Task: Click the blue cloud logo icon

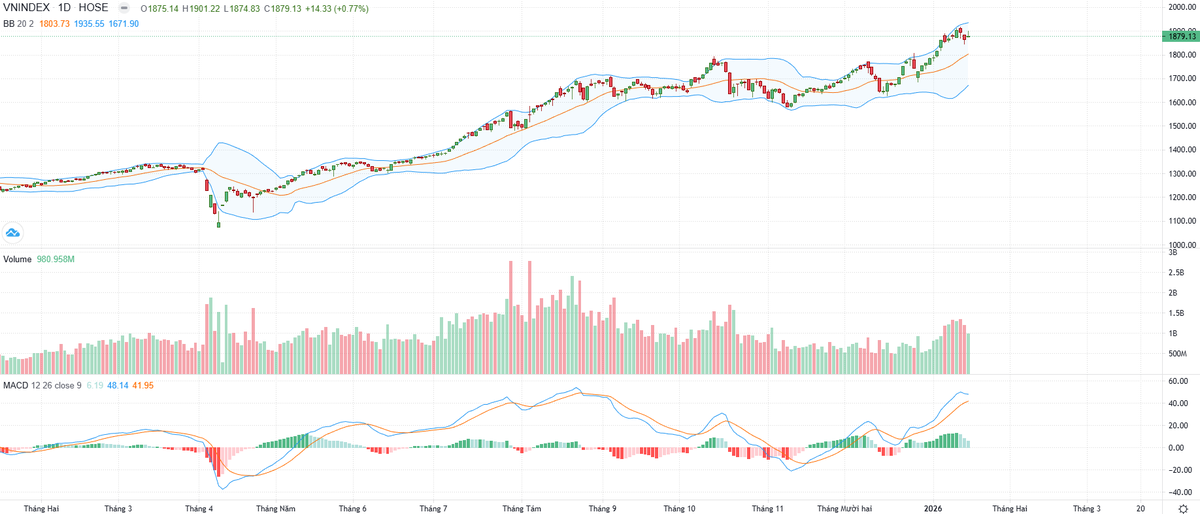Action: point(13,233)
